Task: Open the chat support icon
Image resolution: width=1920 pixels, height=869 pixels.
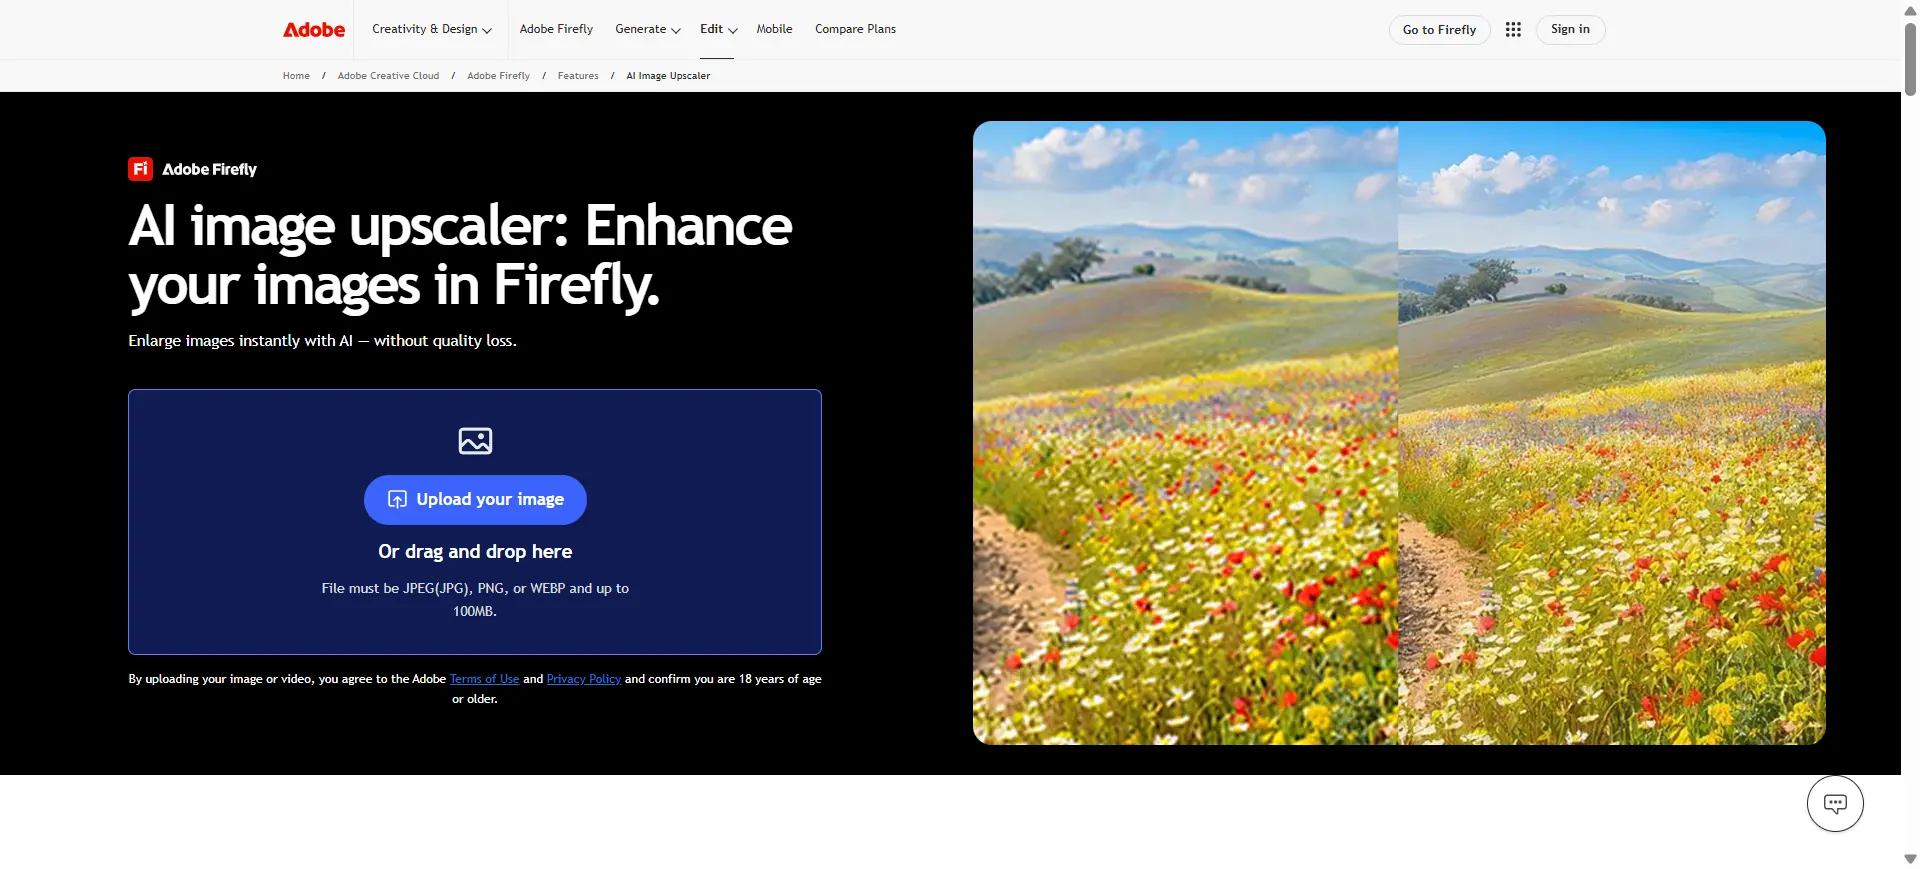Action: pos(1835,803)
